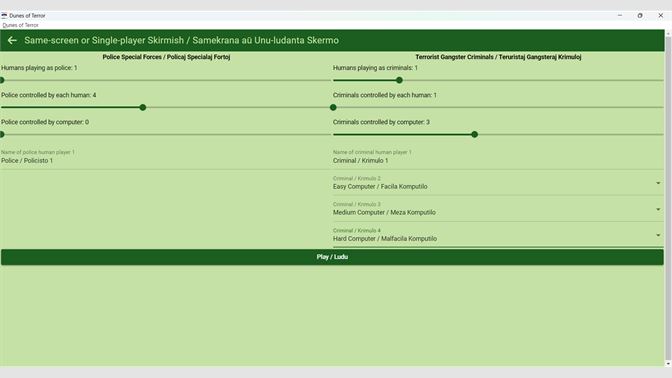Start the skirmish with the Play / Ludu button

tap(332, 257)
